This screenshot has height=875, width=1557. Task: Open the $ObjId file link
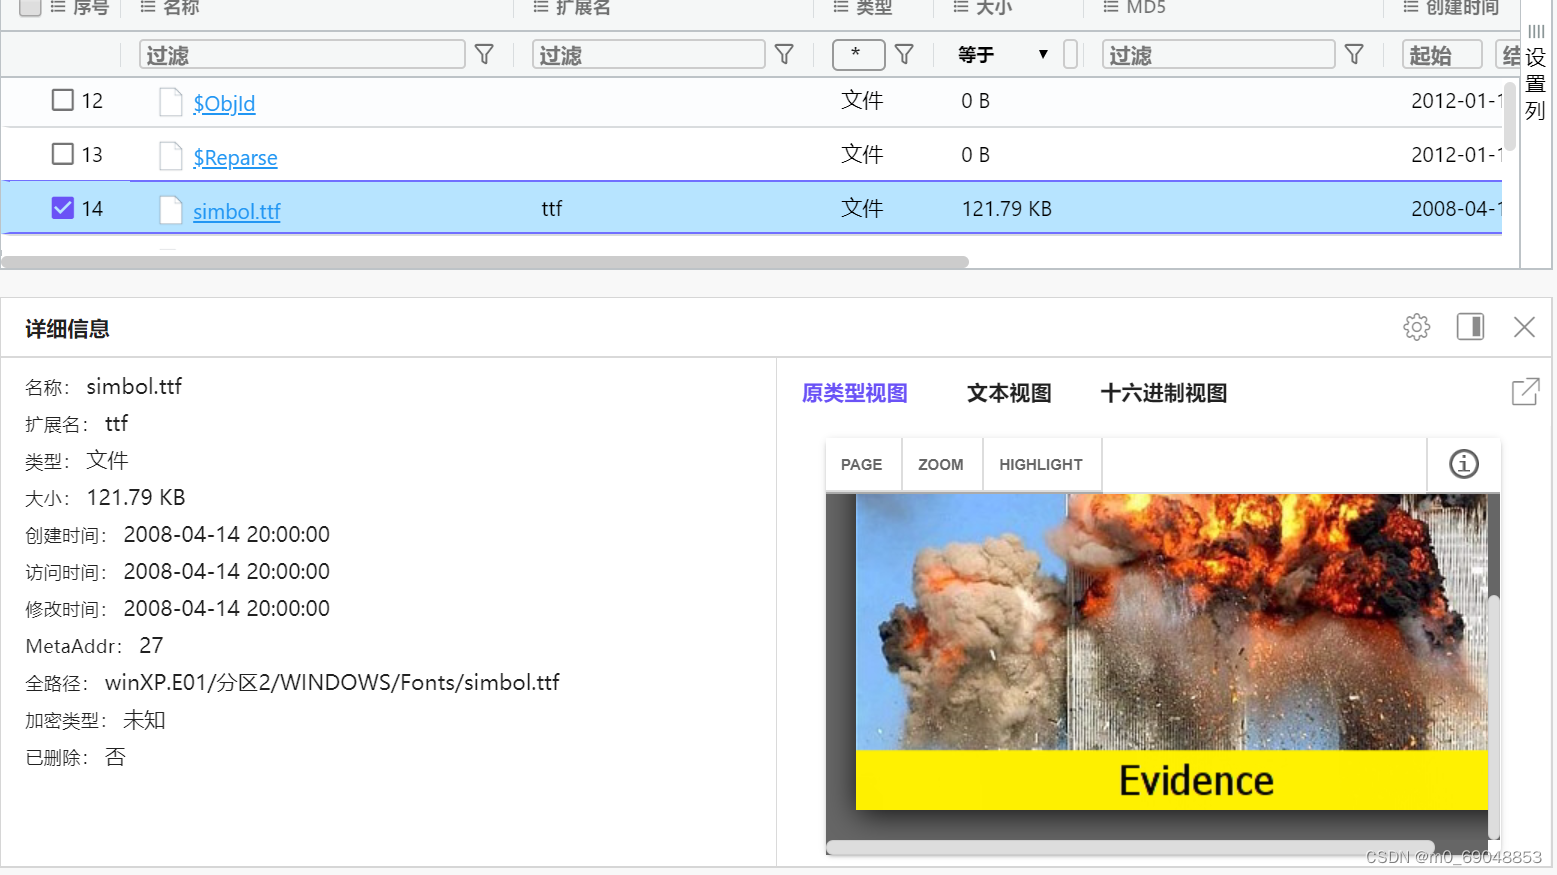coord(224,103)
